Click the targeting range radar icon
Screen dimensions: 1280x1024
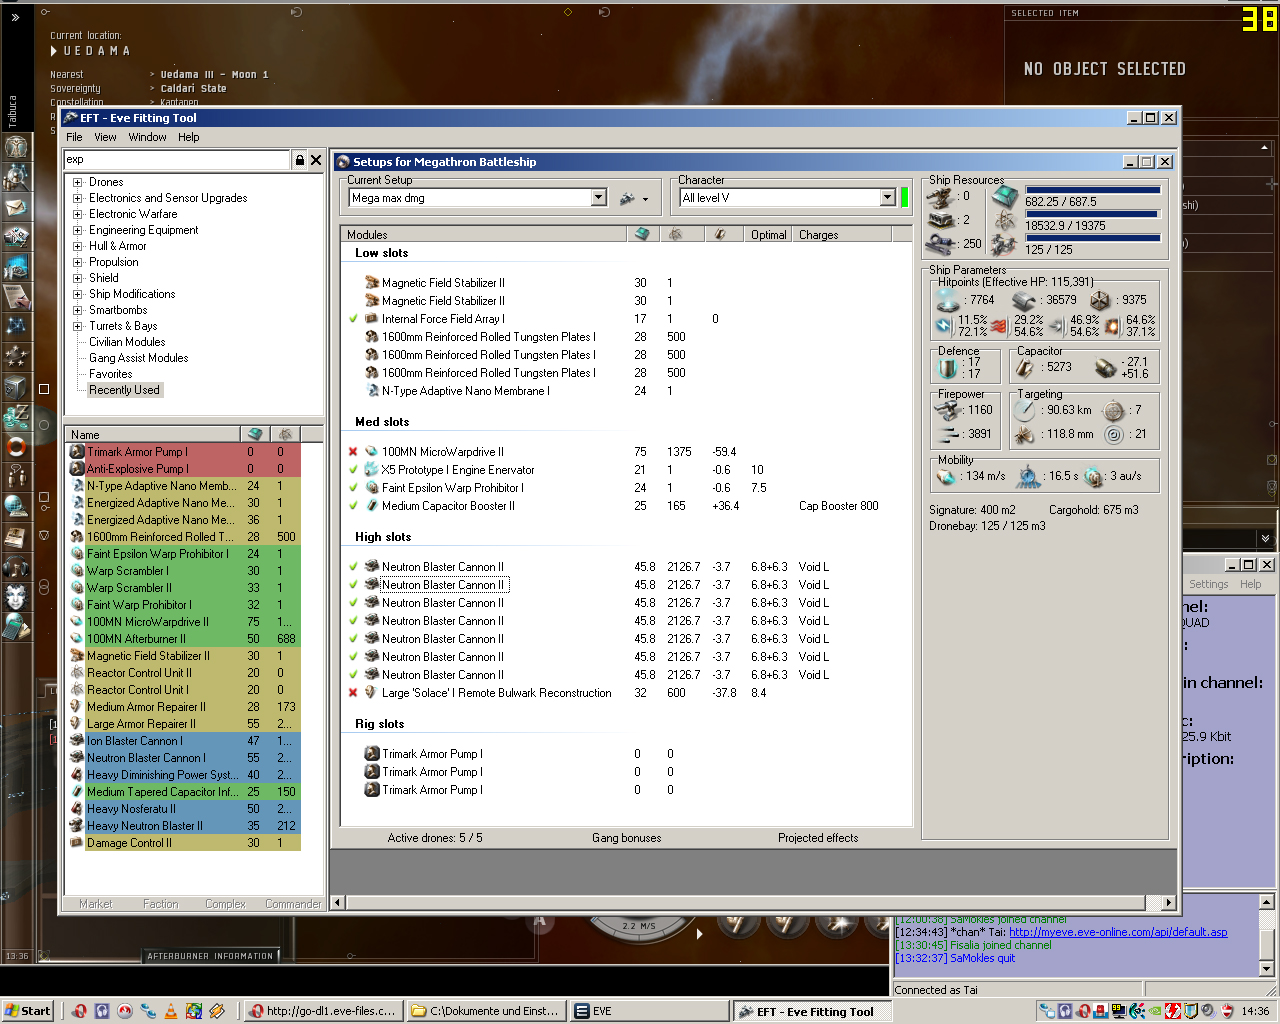tap(1024, 410)
